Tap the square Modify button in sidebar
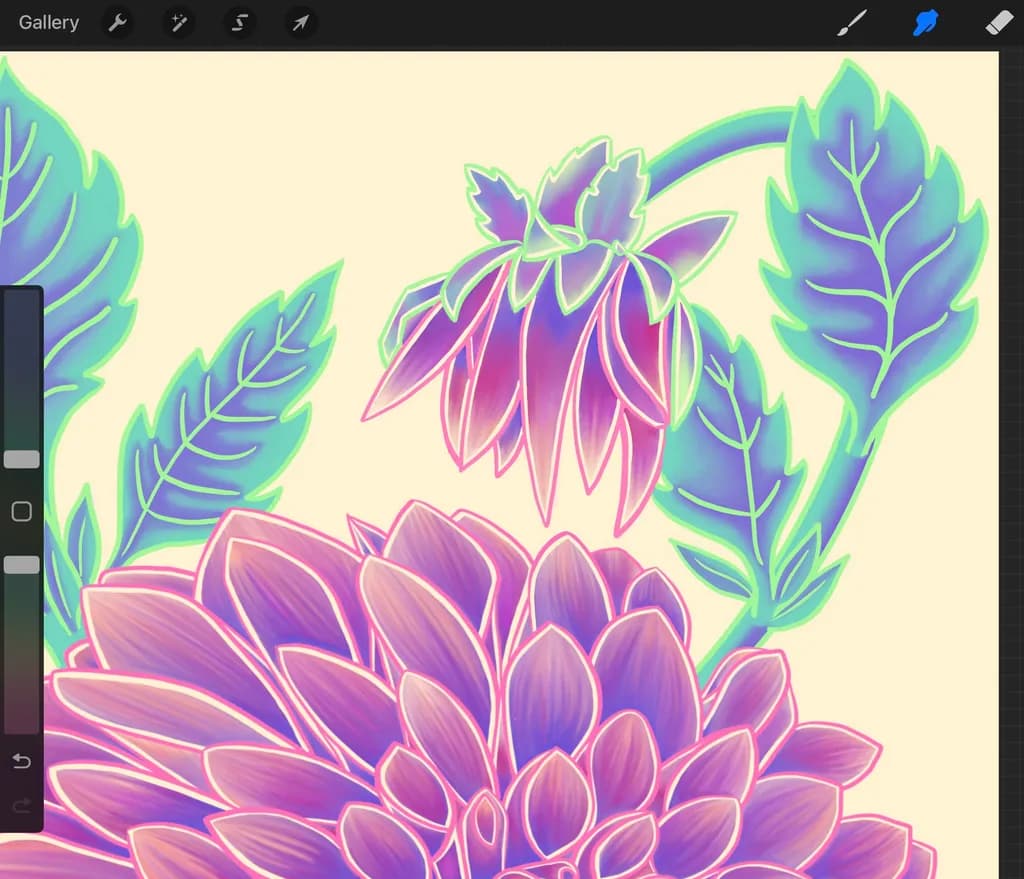Image resolution: width=1024 pixels, height=879 pixels. 22,511
